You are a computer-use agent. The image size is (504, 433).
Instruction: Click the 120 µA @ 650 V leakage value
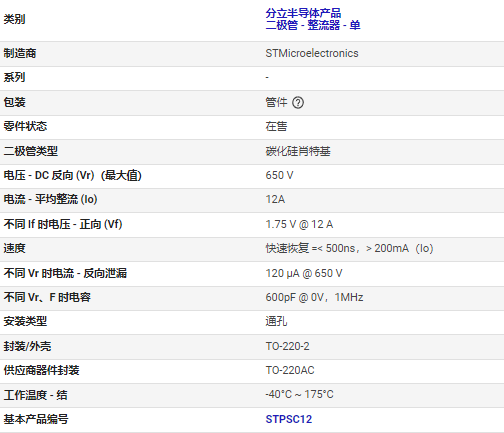[304, 273]
